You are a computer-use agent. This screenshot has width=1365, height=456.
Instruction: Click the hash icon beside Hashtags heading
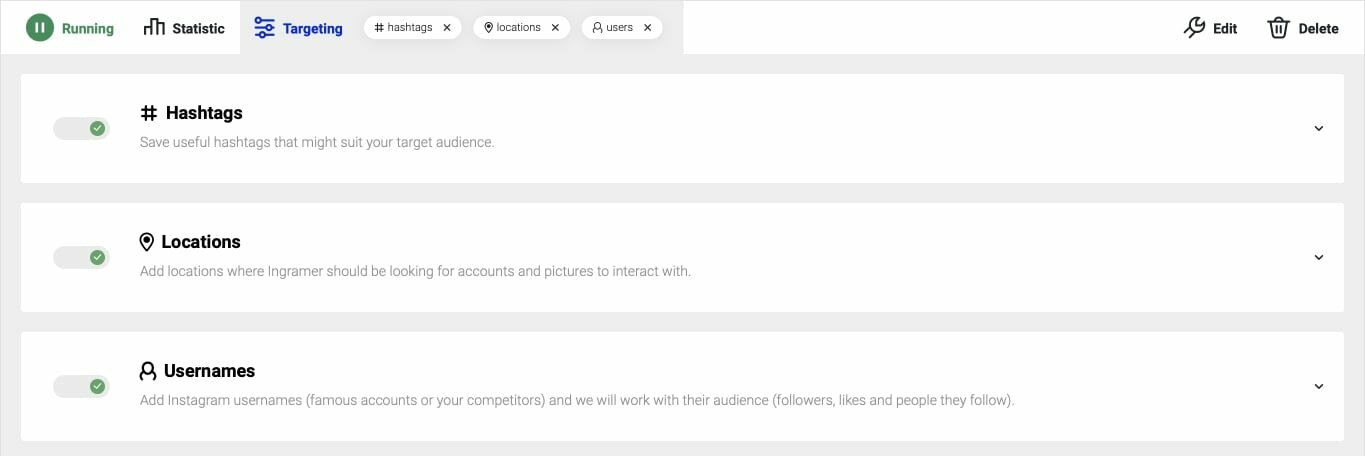149,113
